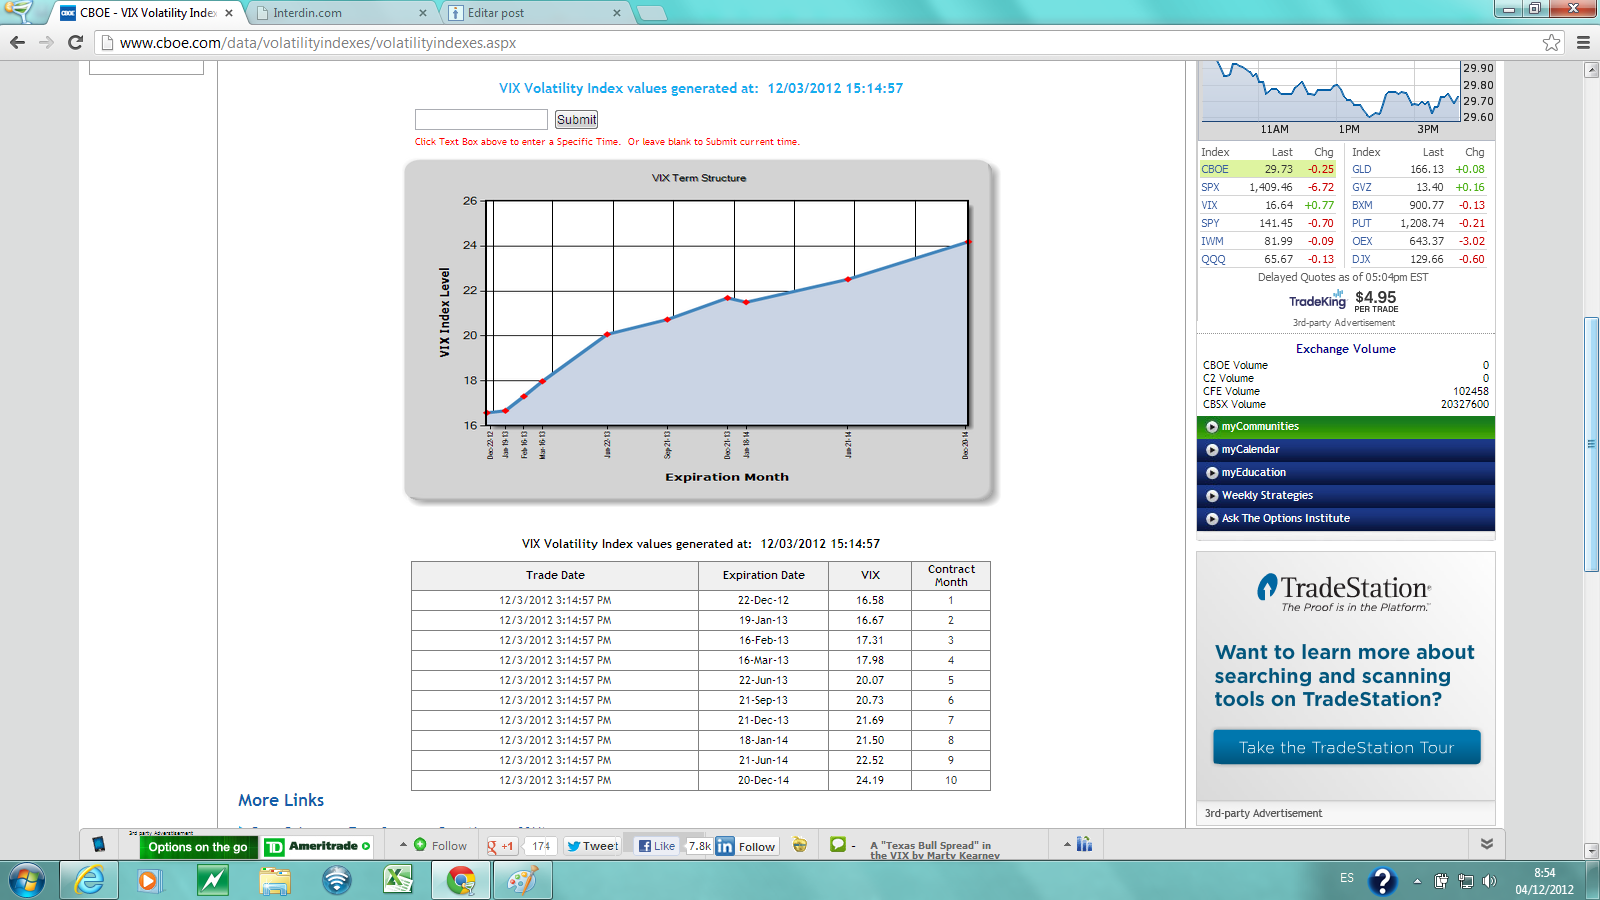Open the Chrome menu icon
This screenshot has width=1600, height=900.
click(x=1583, y=42)
